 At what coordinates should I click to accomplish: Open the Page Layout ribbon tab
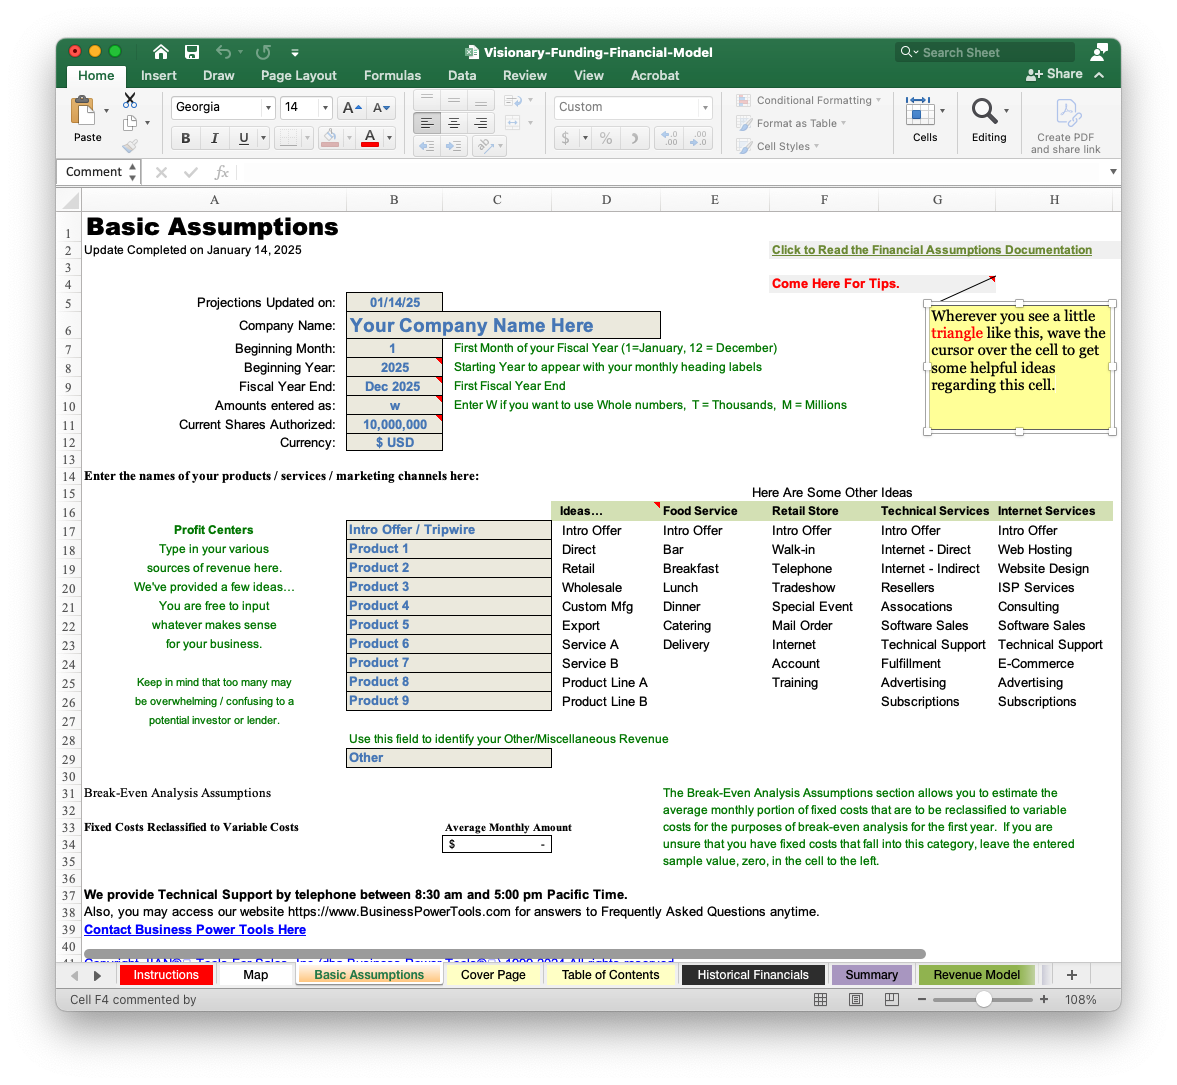(299, 75)
